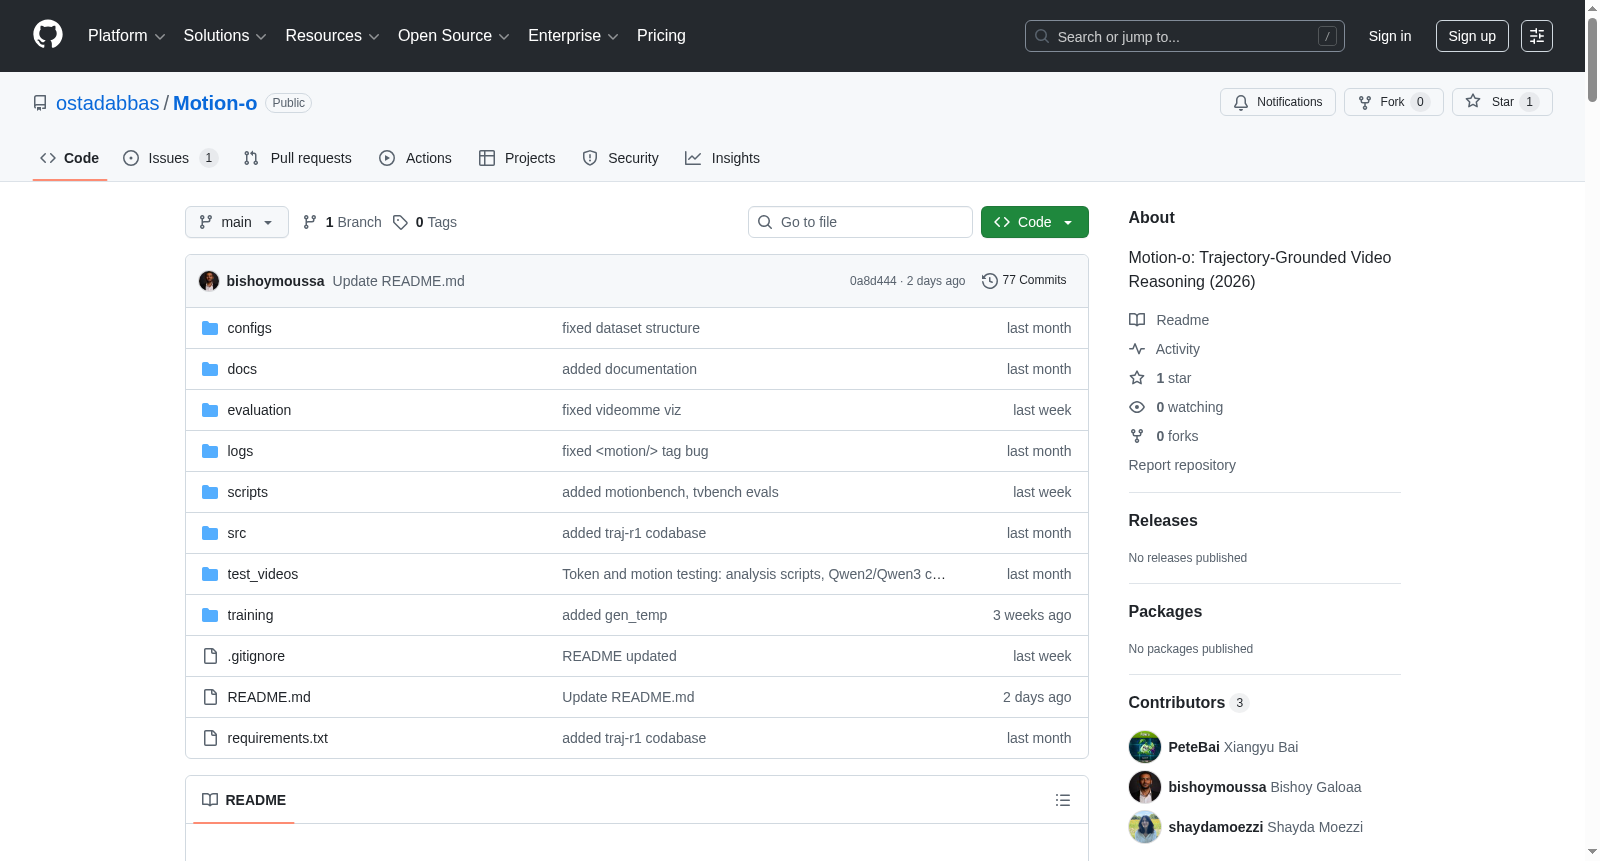Expand the Resources menu
This screenshot has width=1600, height=861.
333,36
